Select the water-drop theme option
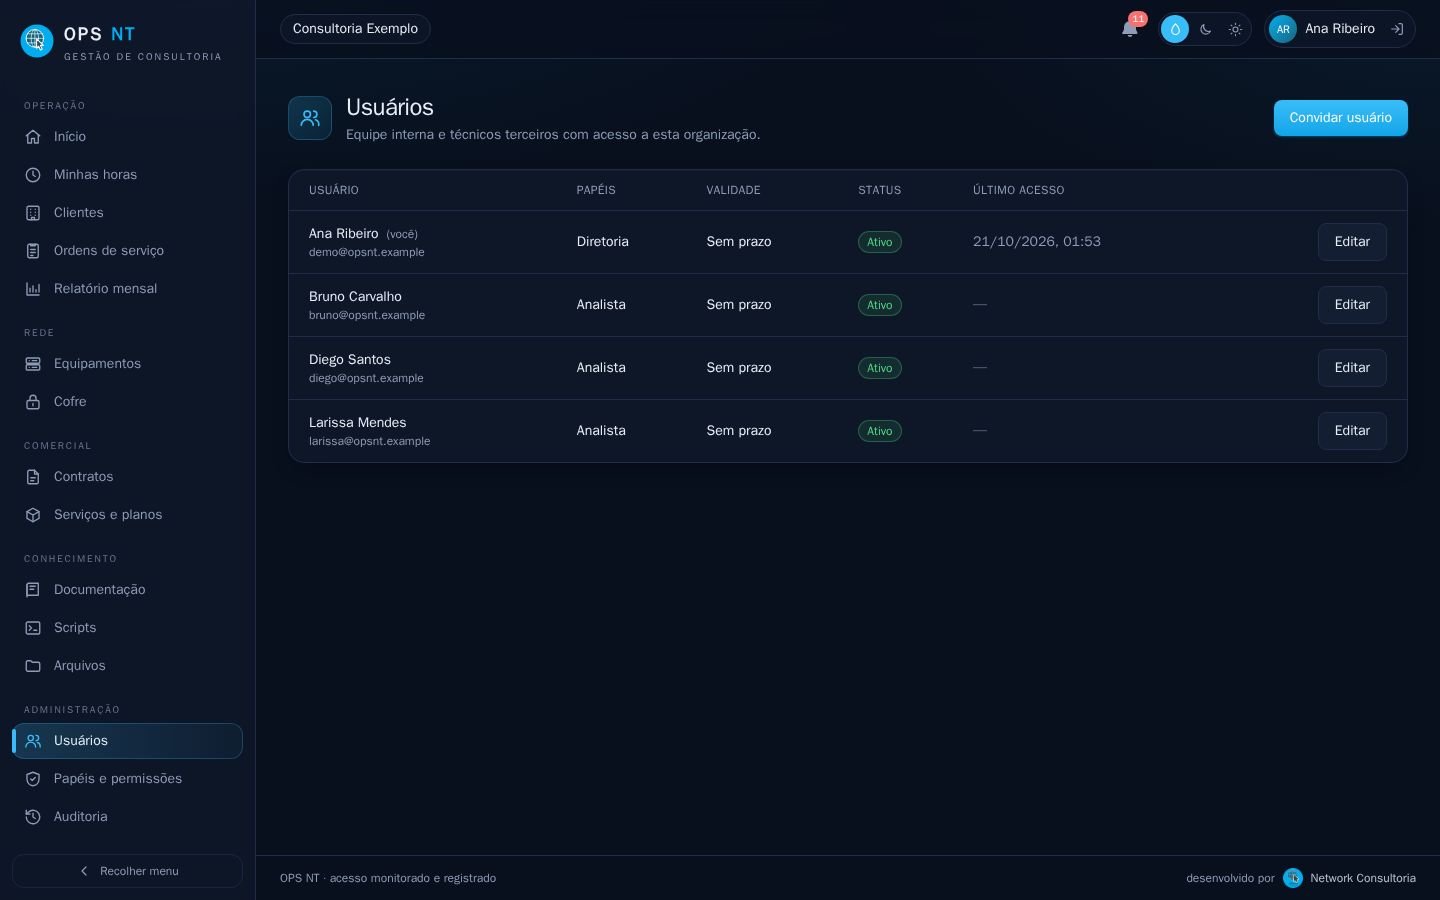The width and height of the screenshot is (1440, 900). (1175, 29)
